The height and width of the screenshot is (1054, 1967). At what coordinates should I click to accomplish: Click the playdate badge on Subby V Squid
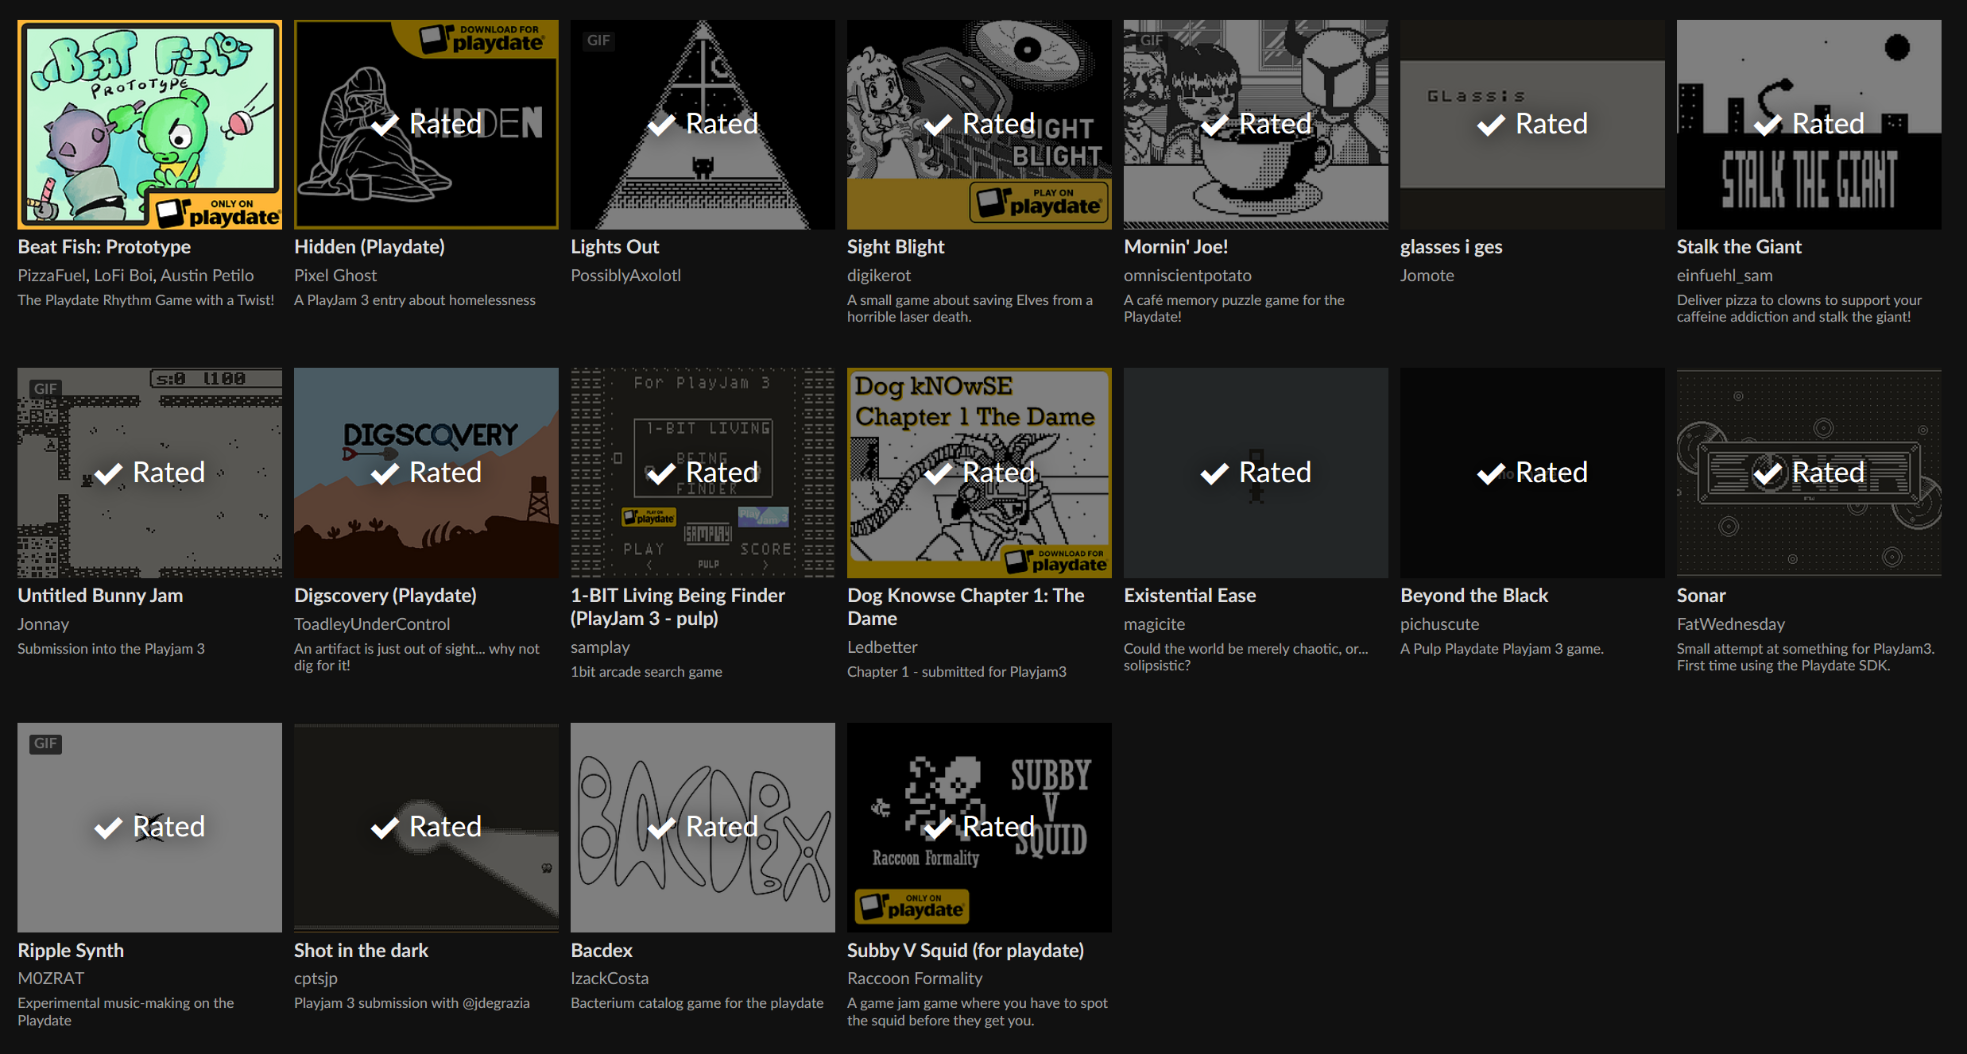[912, 906]
